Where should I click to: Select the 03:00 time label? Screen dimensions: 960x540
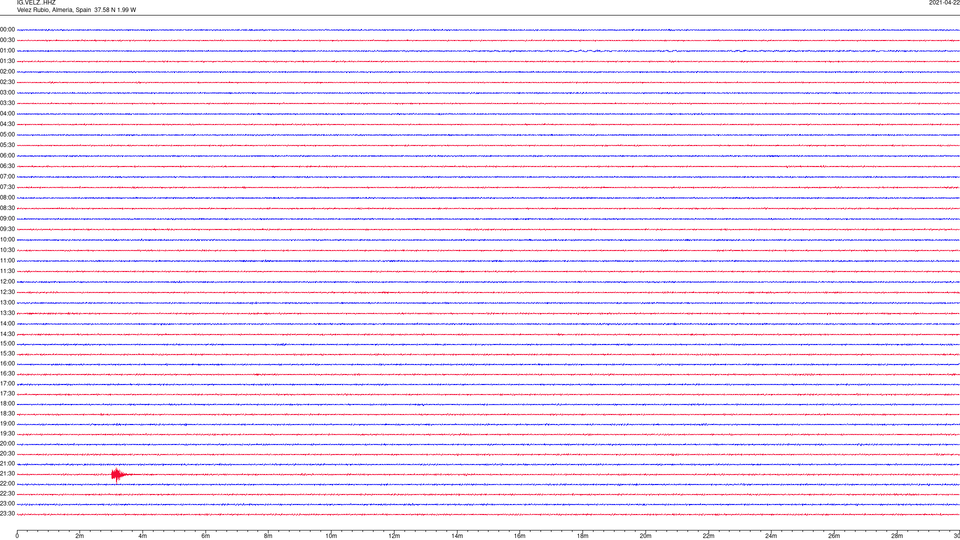tap(7, 93)
